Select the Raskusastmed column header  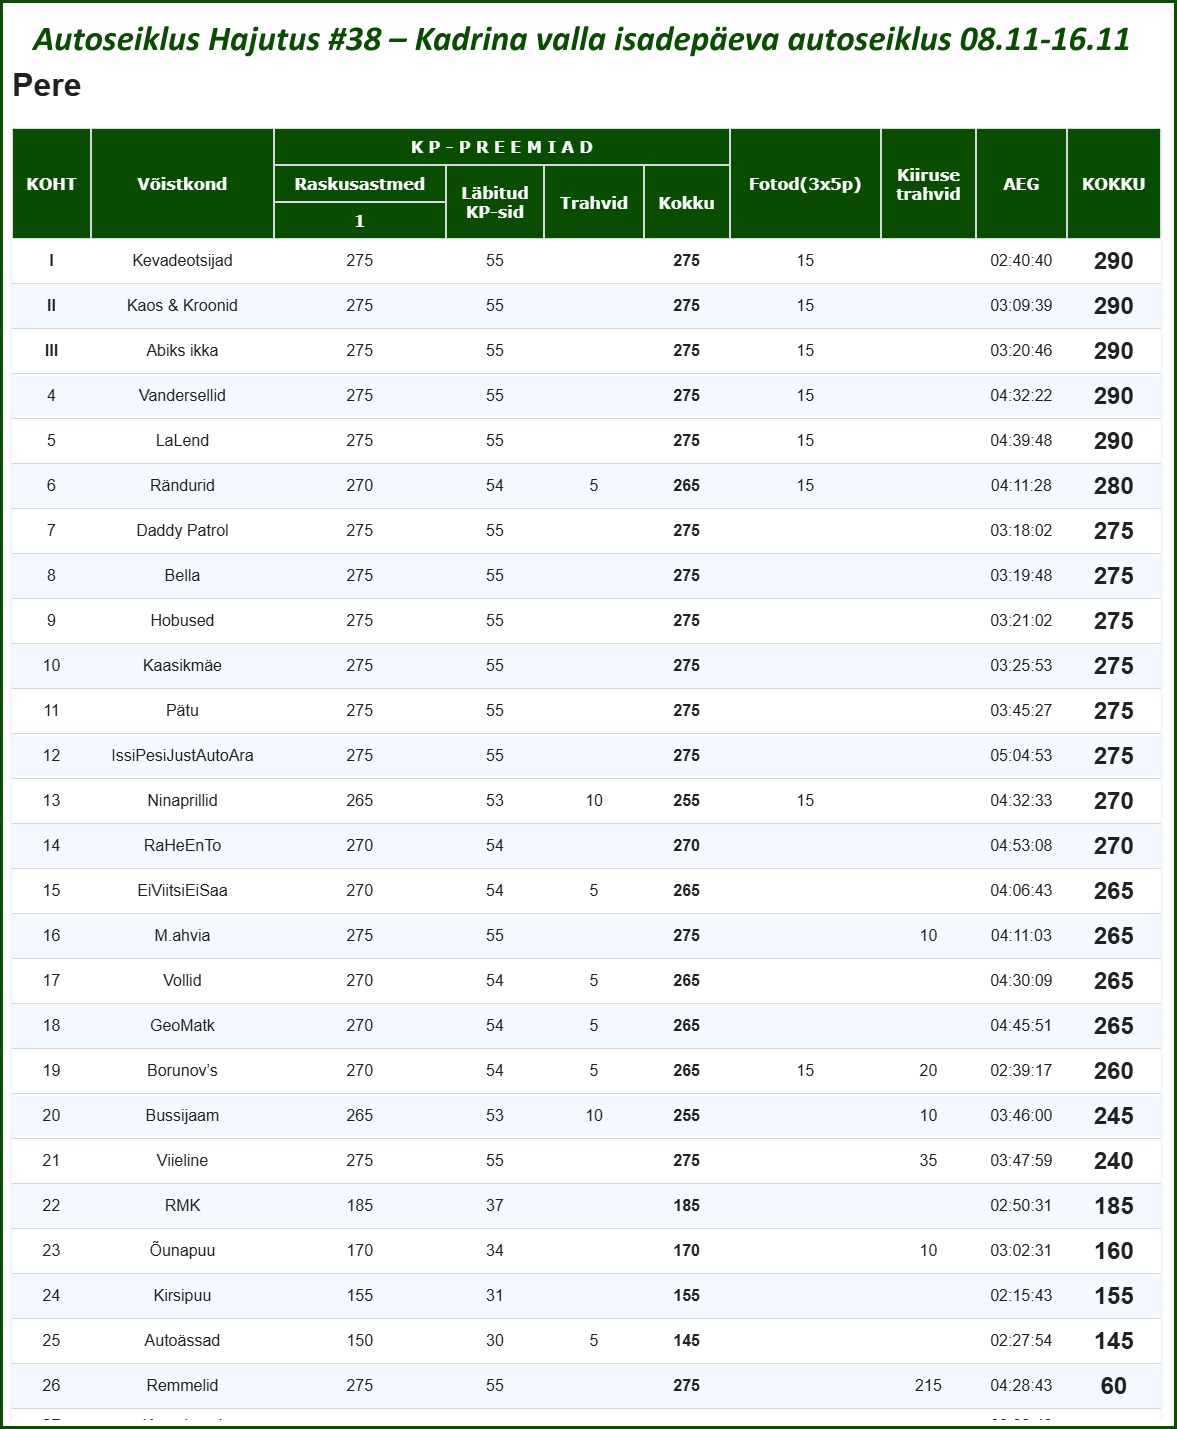(359, 184)
